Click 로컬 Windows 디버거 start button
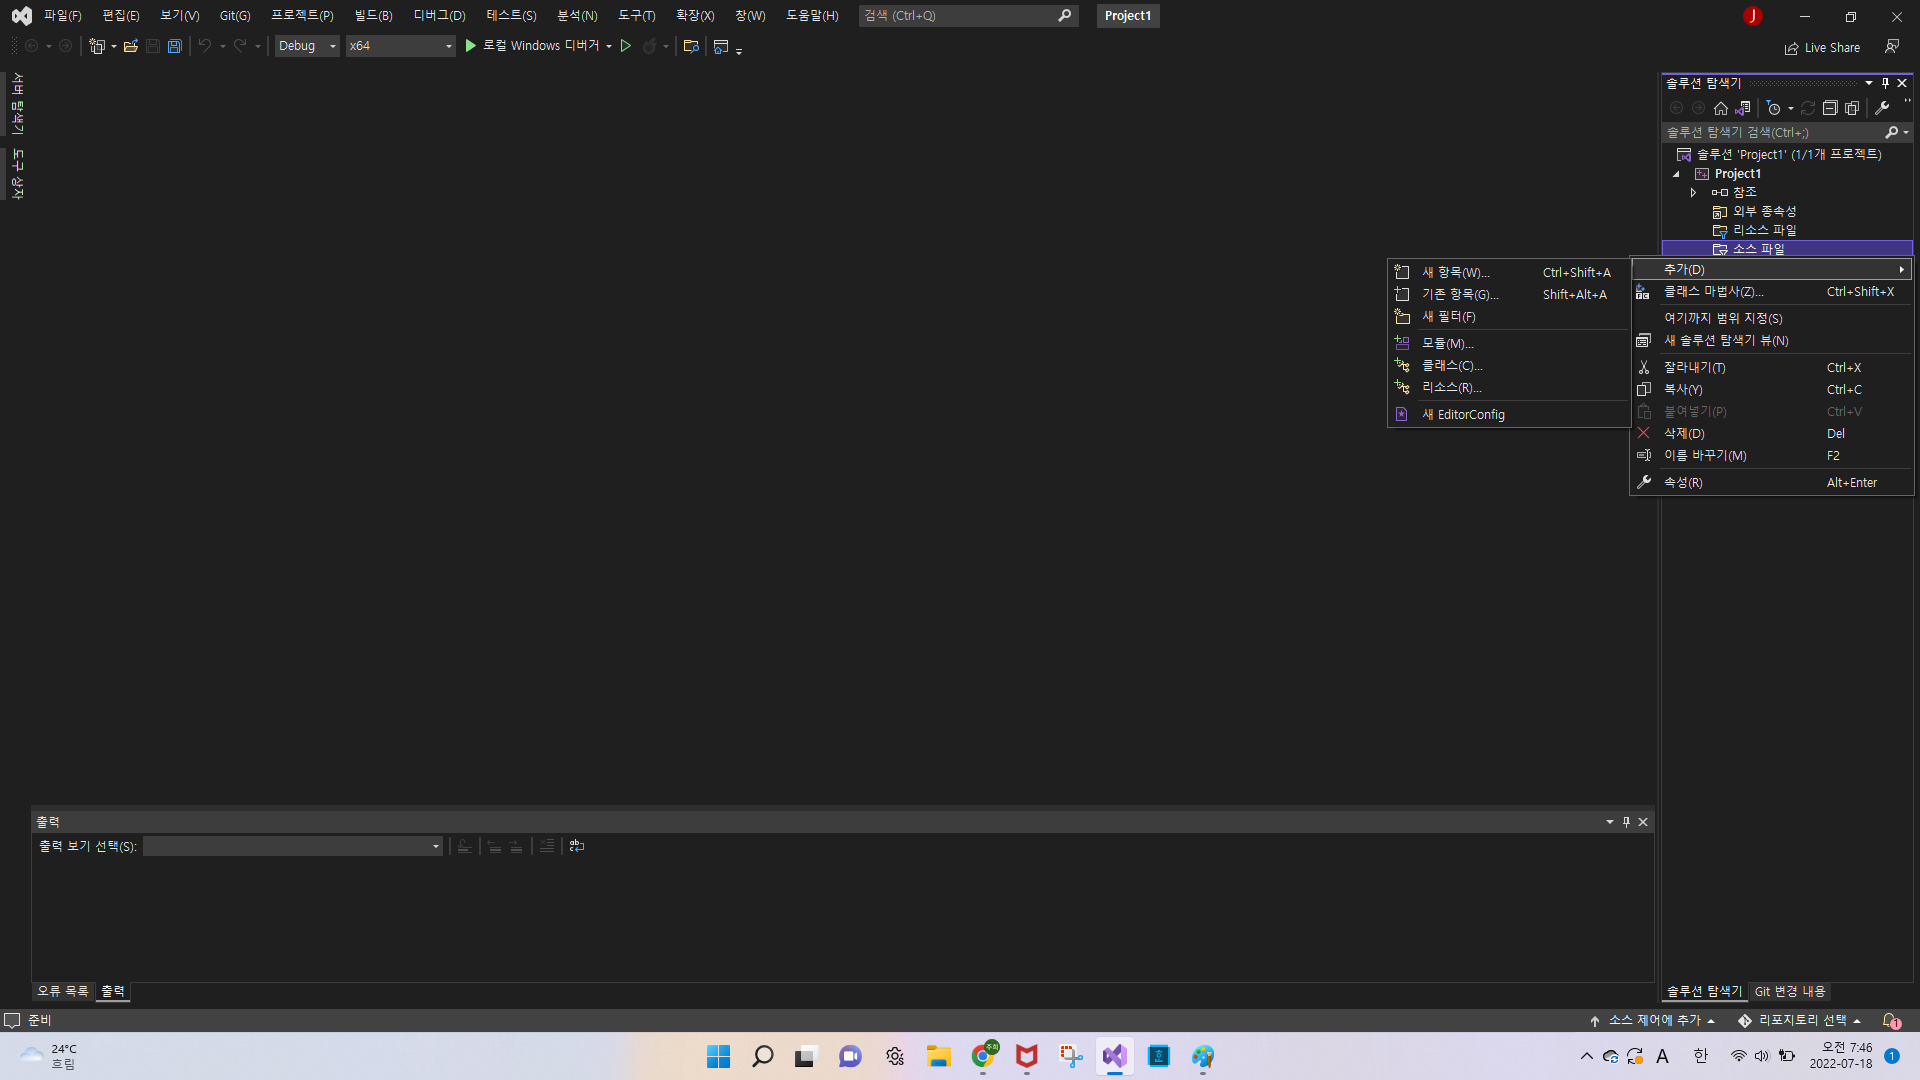This screenshot has height=1080, width=1920. point(531,46)
